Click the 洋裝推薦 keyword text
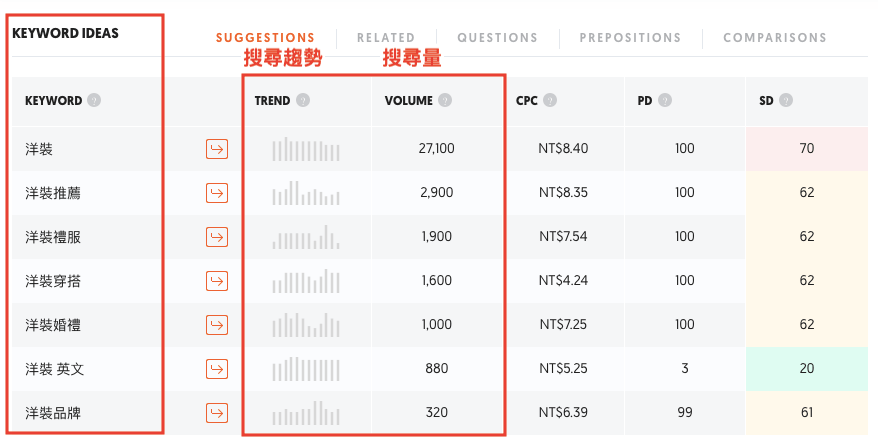878x447 pixels. coord(53,193)
